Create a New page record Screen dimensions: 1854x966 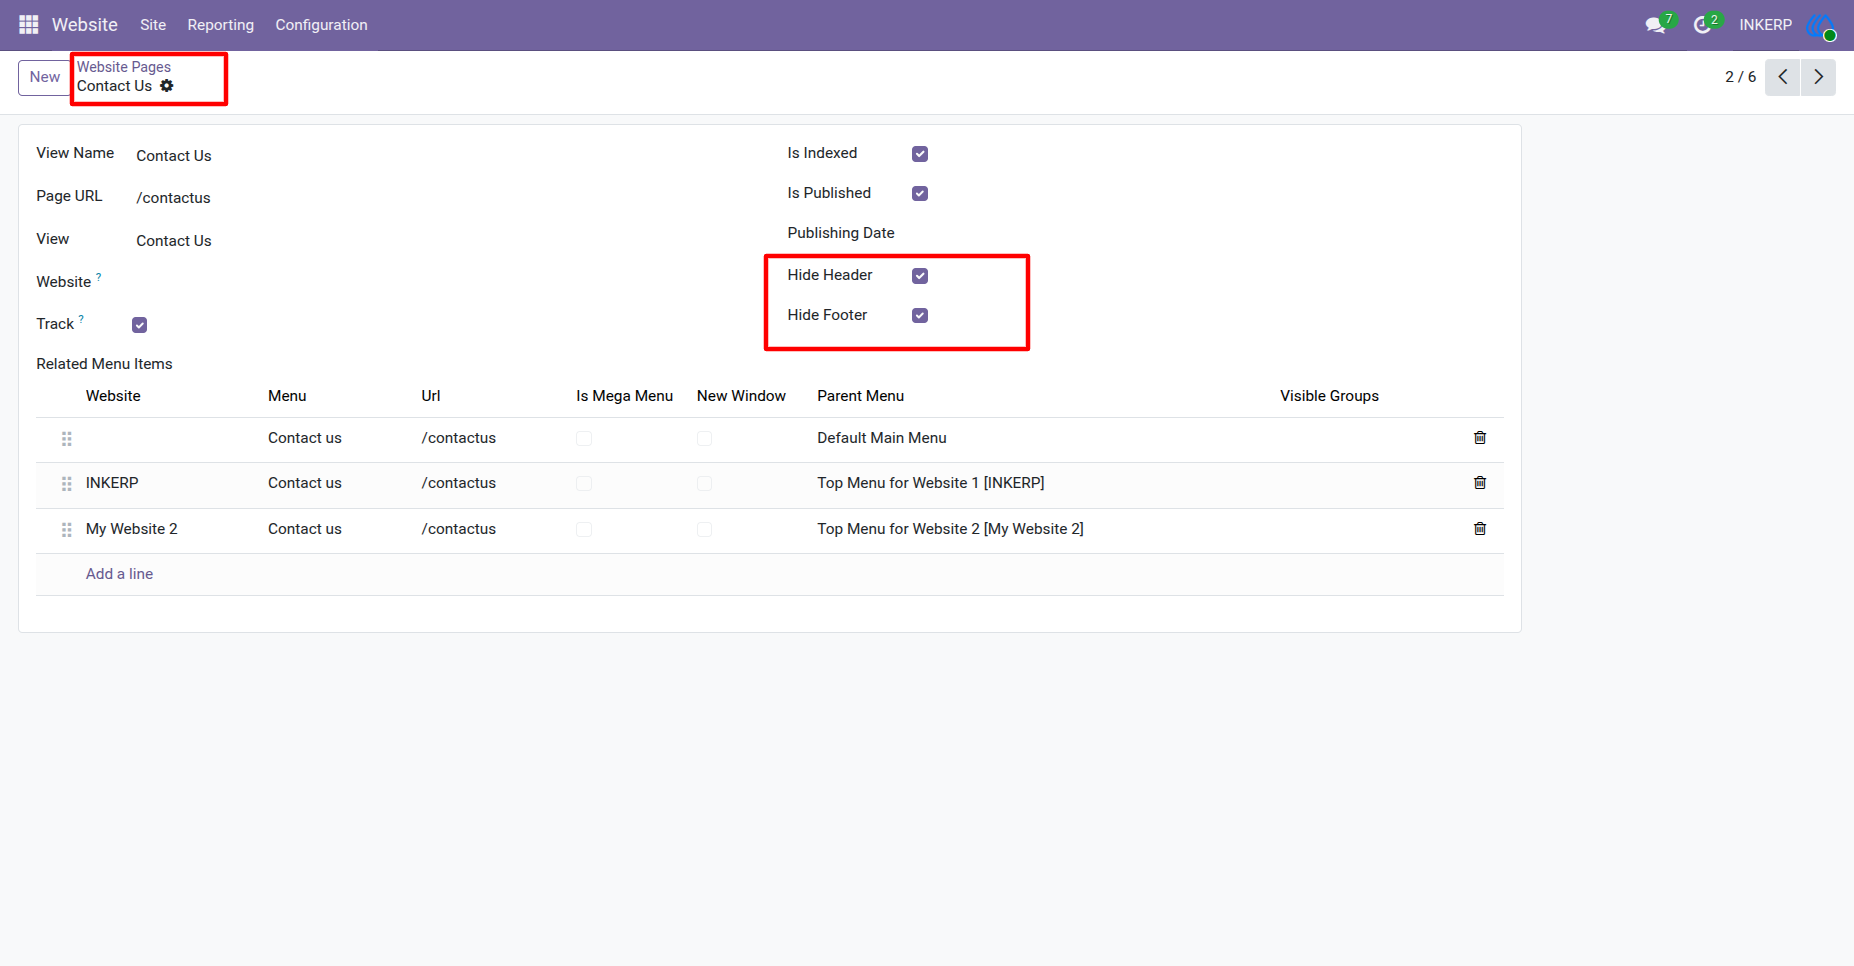pyautogui.click(x=45, y=77)
